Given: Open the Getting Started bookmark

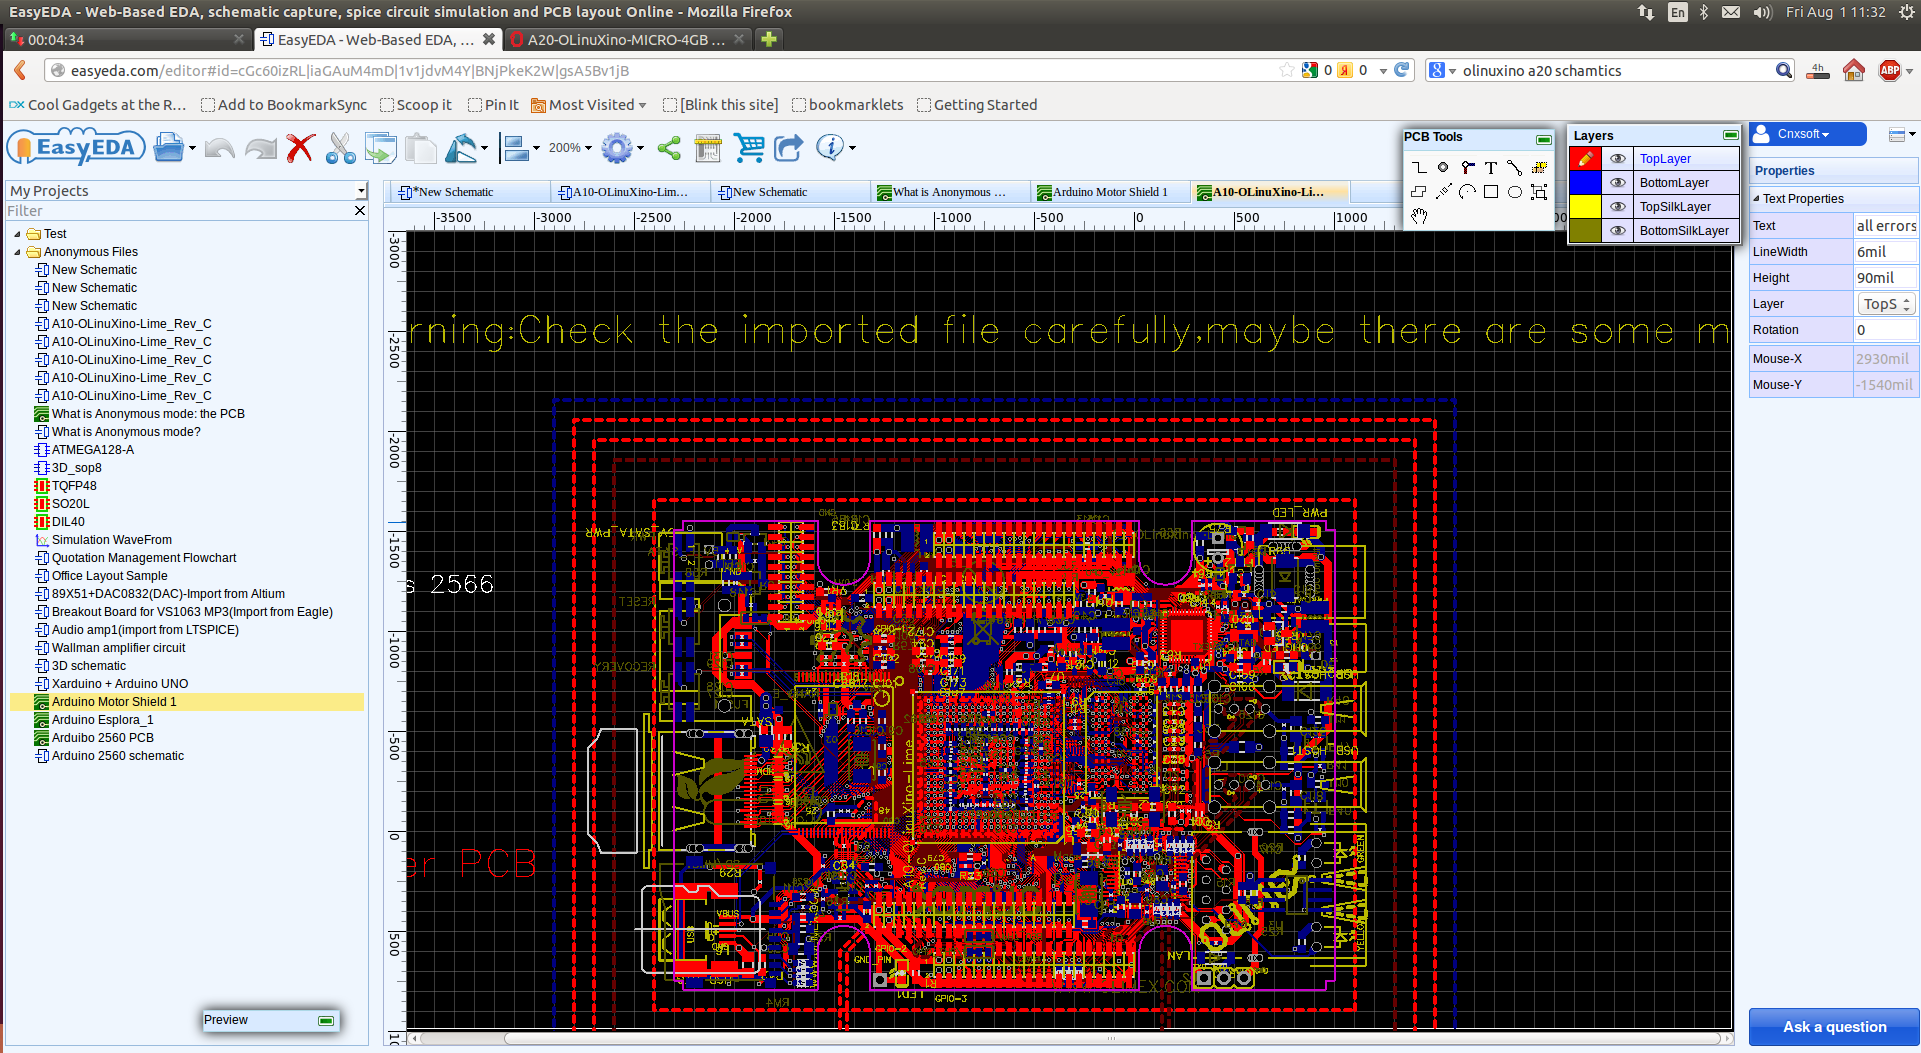Looking at the screenshot, I should (977, 105).
